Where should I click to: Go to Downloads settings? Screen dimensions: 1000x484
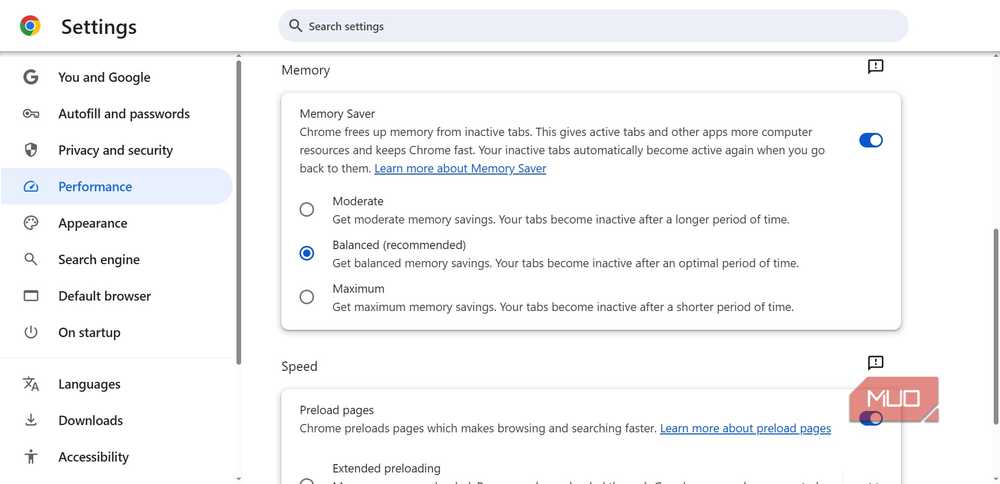point(117,420)
